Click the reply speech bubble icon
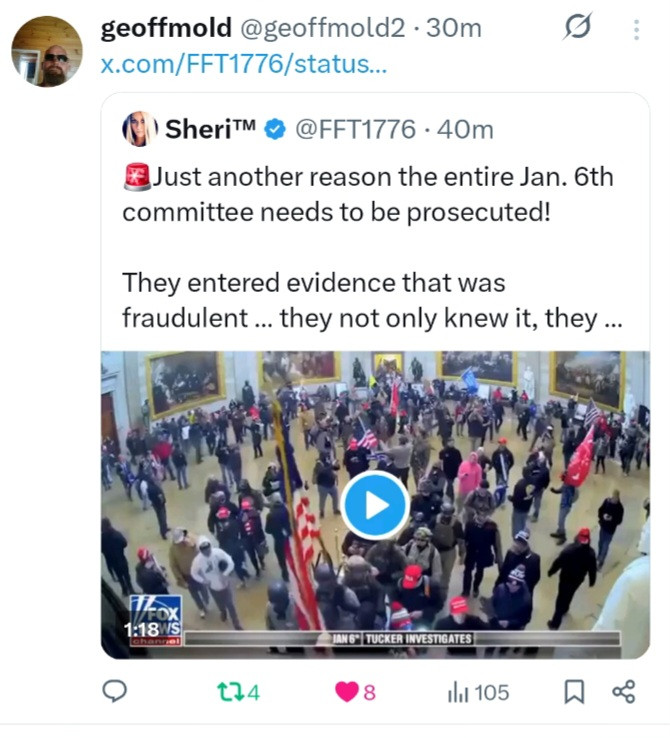Screen dimensions: 670x738 [x=114, y=691]
